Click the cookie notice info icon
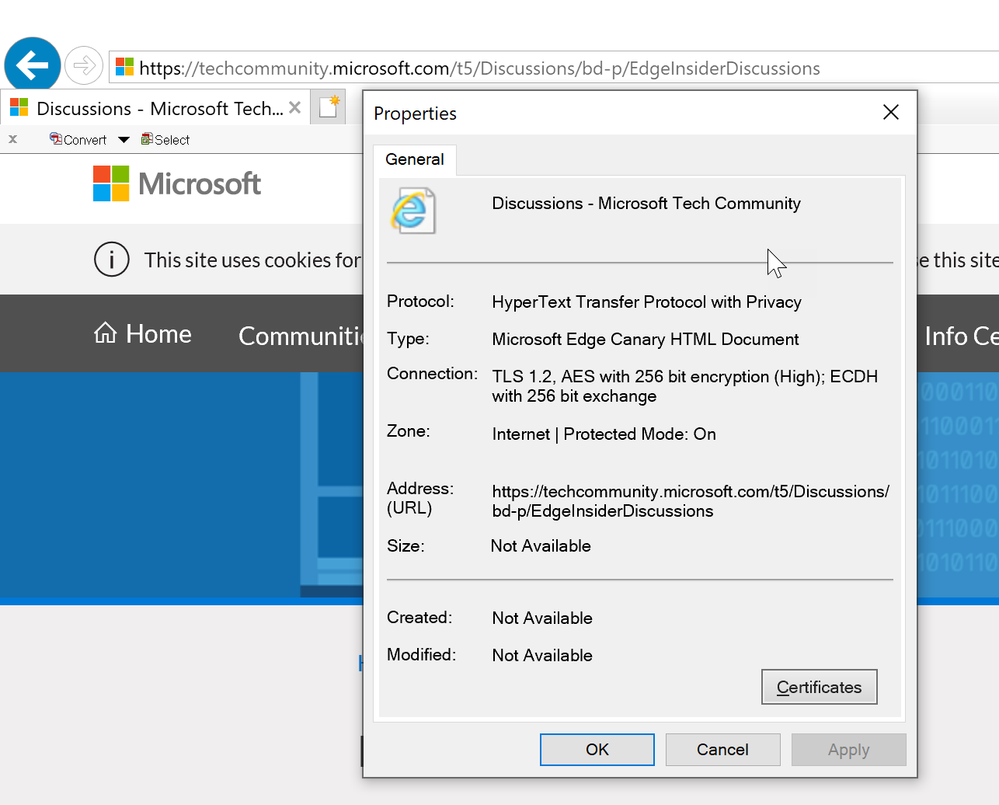The height and width of the screenshot is (805, 999). [x=111, y=259]
